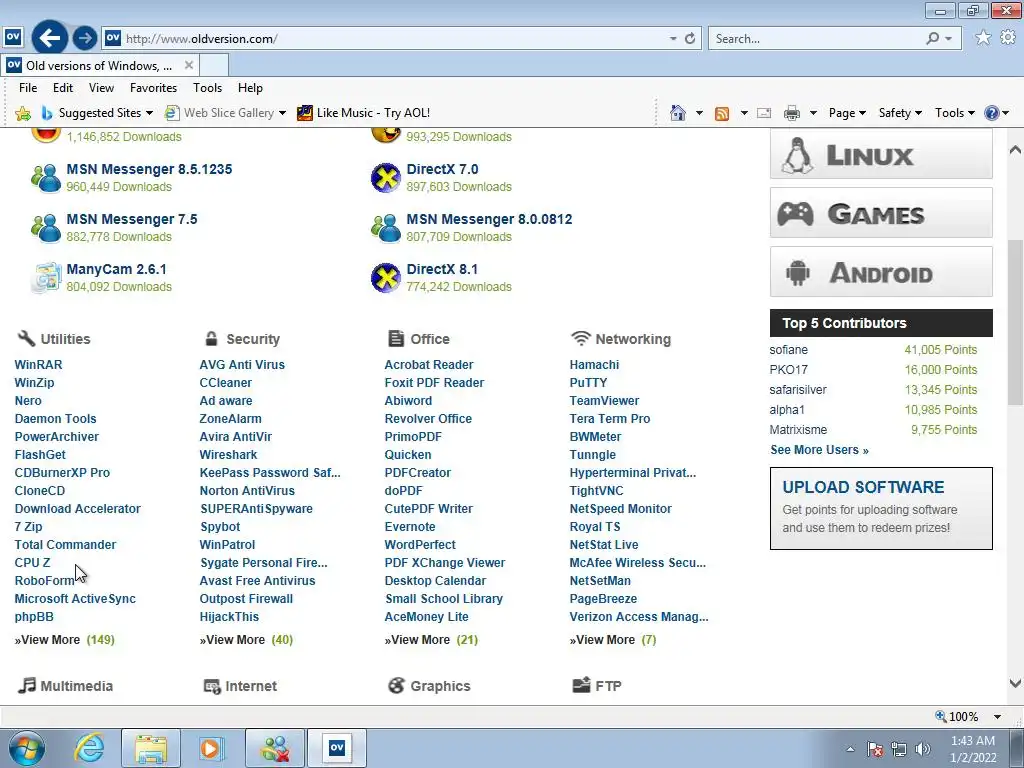This screenshot has width=1024, height=768.
Task: Open the Tools command bar dropdown
Action: point(954,113)
